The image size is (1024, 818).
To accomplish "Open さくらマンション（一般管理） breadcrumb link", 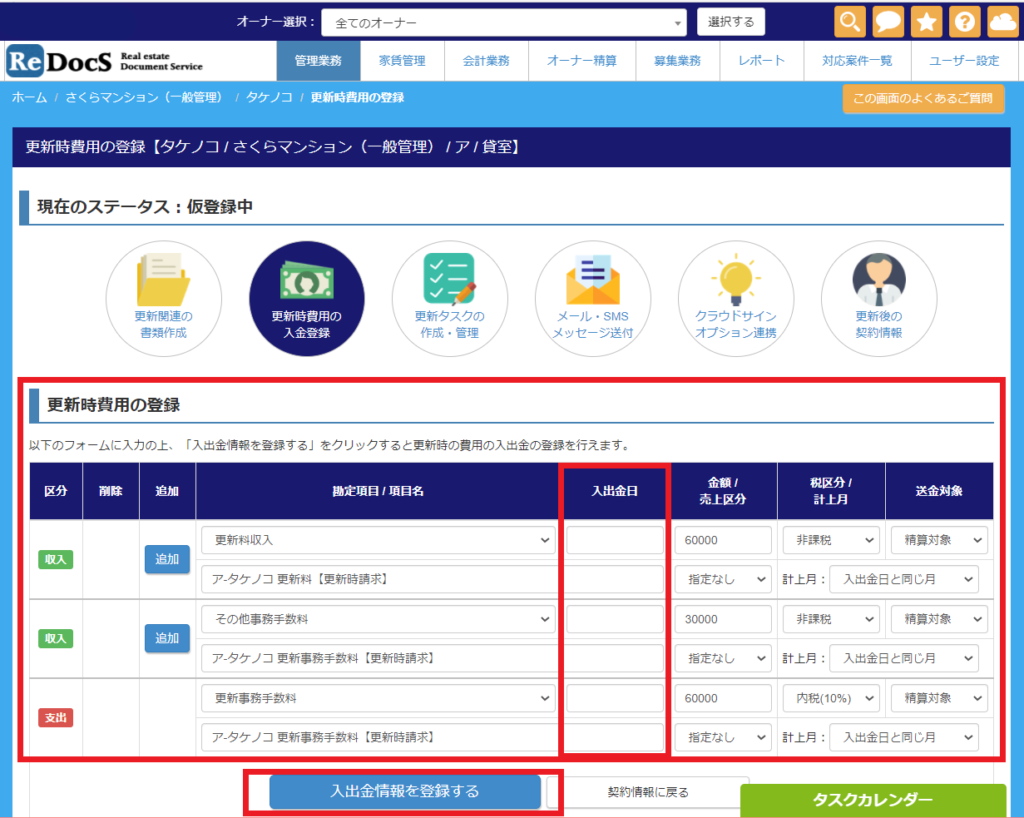I will 143,98.
